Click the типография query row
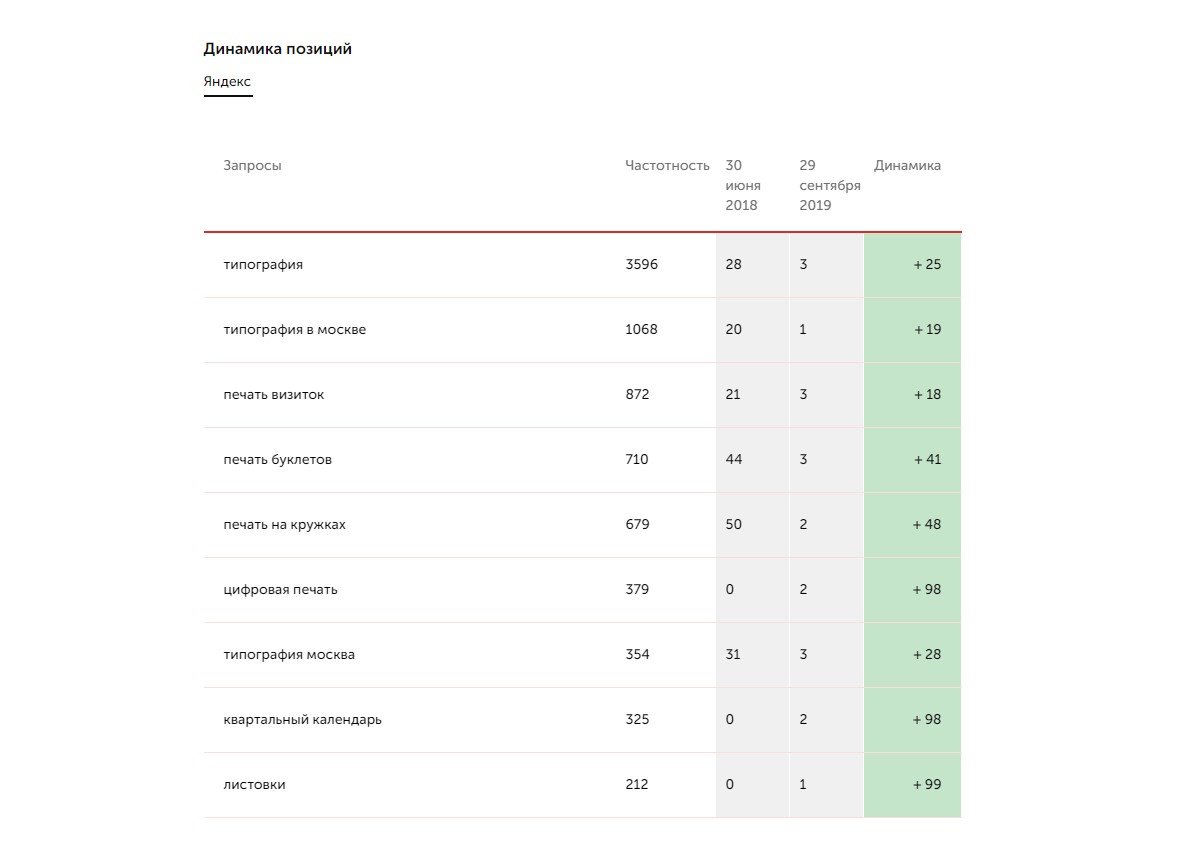Image resolution: width=1189 pixels, height=851 pixels. (263, 265)
